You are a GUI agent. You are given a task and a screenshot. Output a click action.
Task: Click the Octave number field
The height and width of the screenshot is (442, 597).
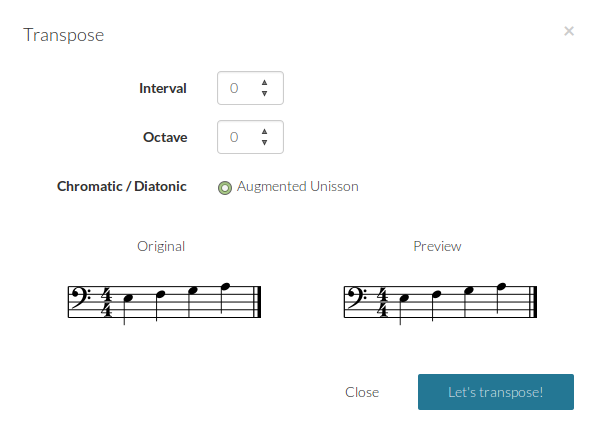(250, 137)
